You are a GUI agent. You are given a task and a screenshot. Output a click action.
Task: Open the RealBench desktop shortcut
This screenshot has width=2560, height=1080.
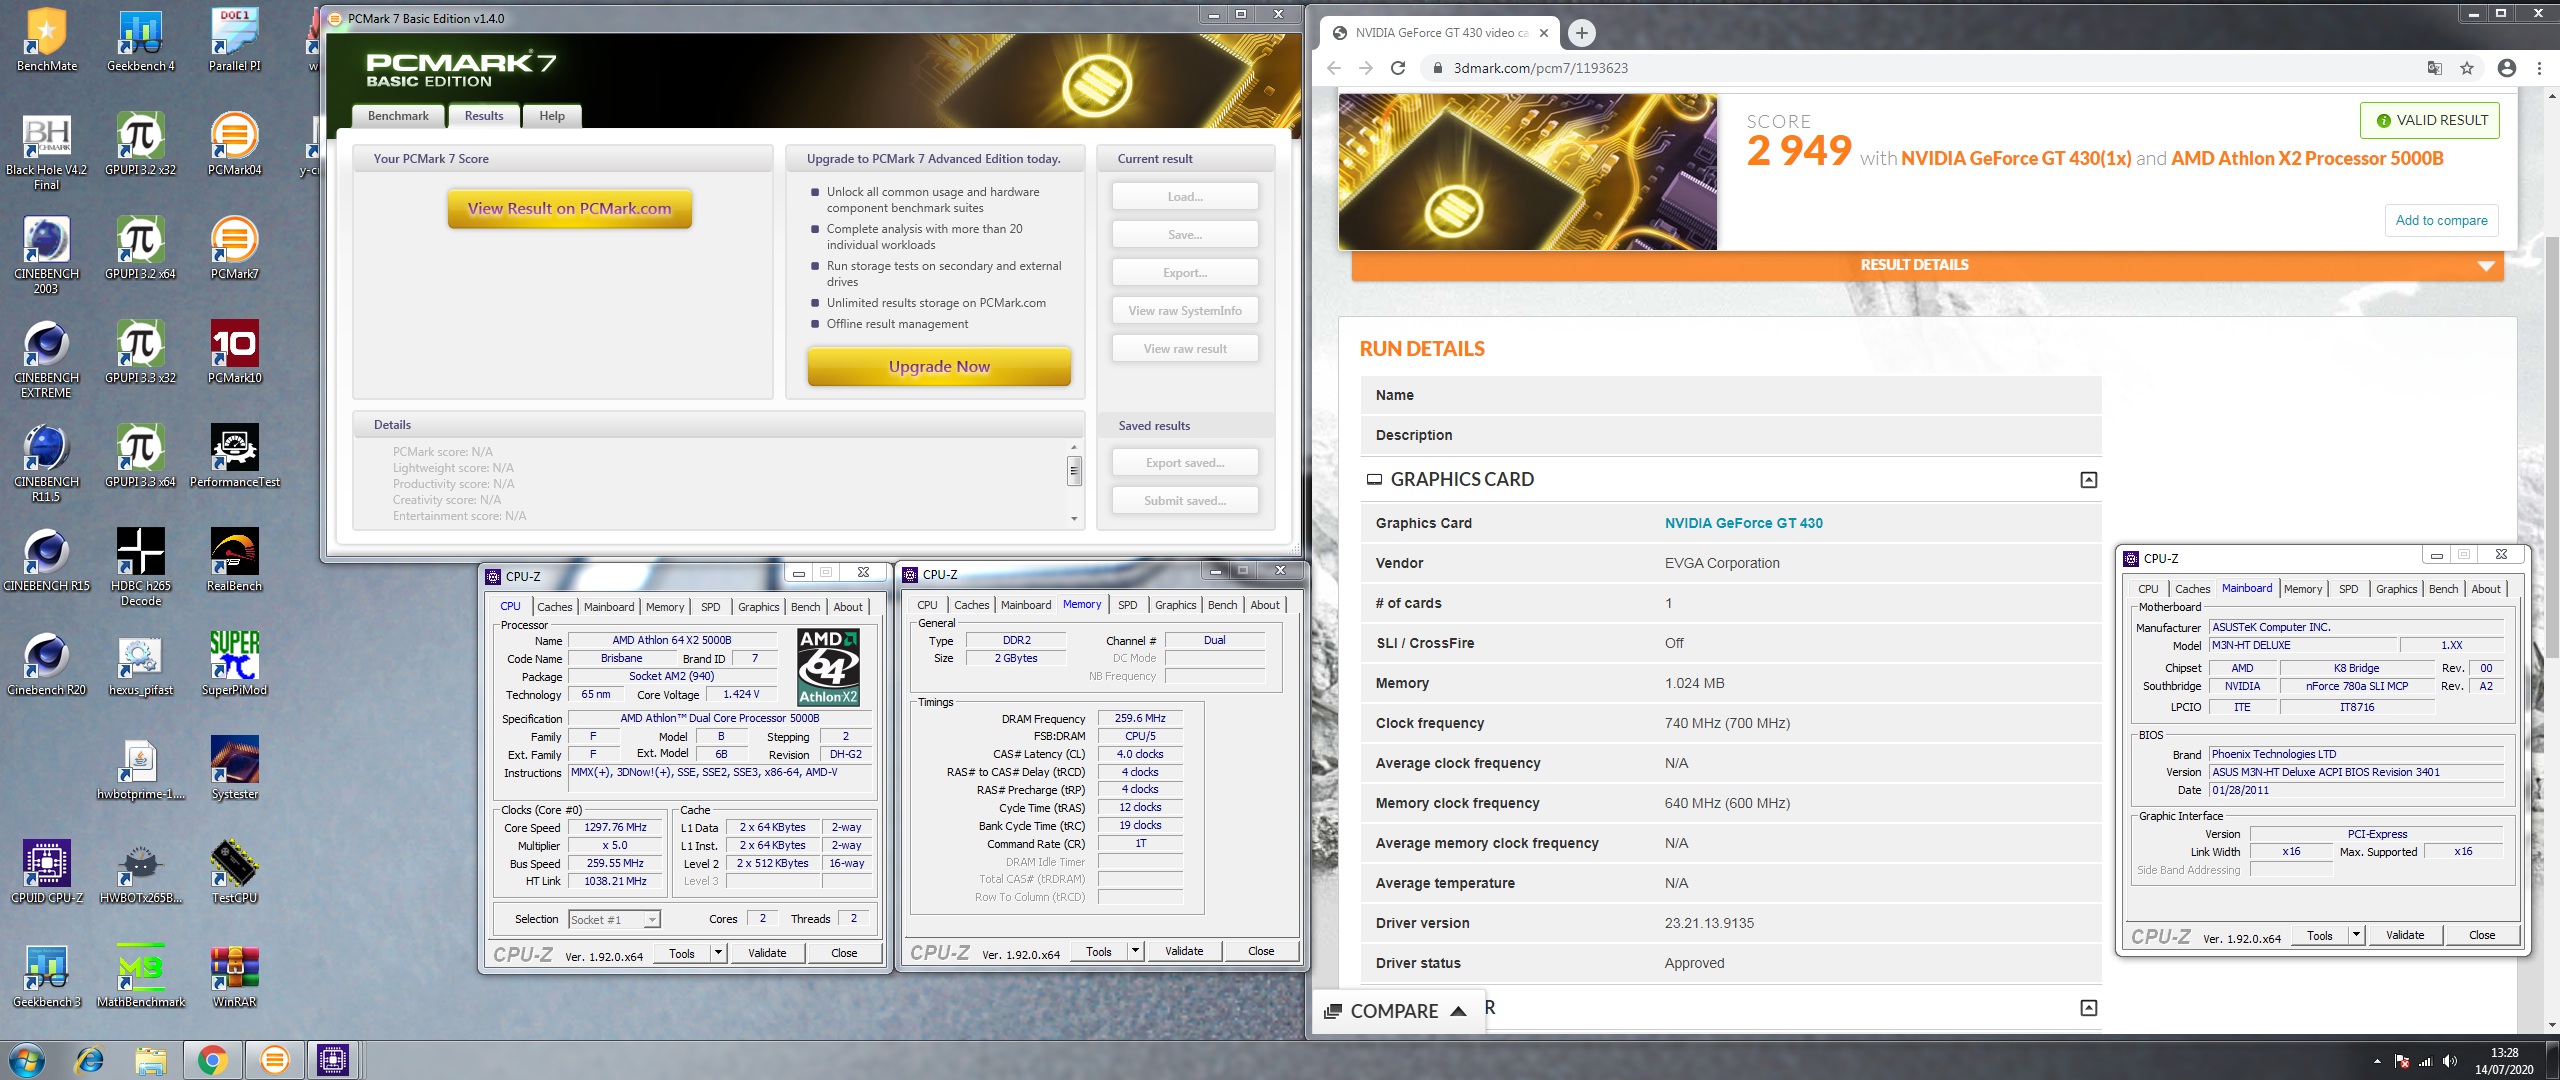point(235,560)
